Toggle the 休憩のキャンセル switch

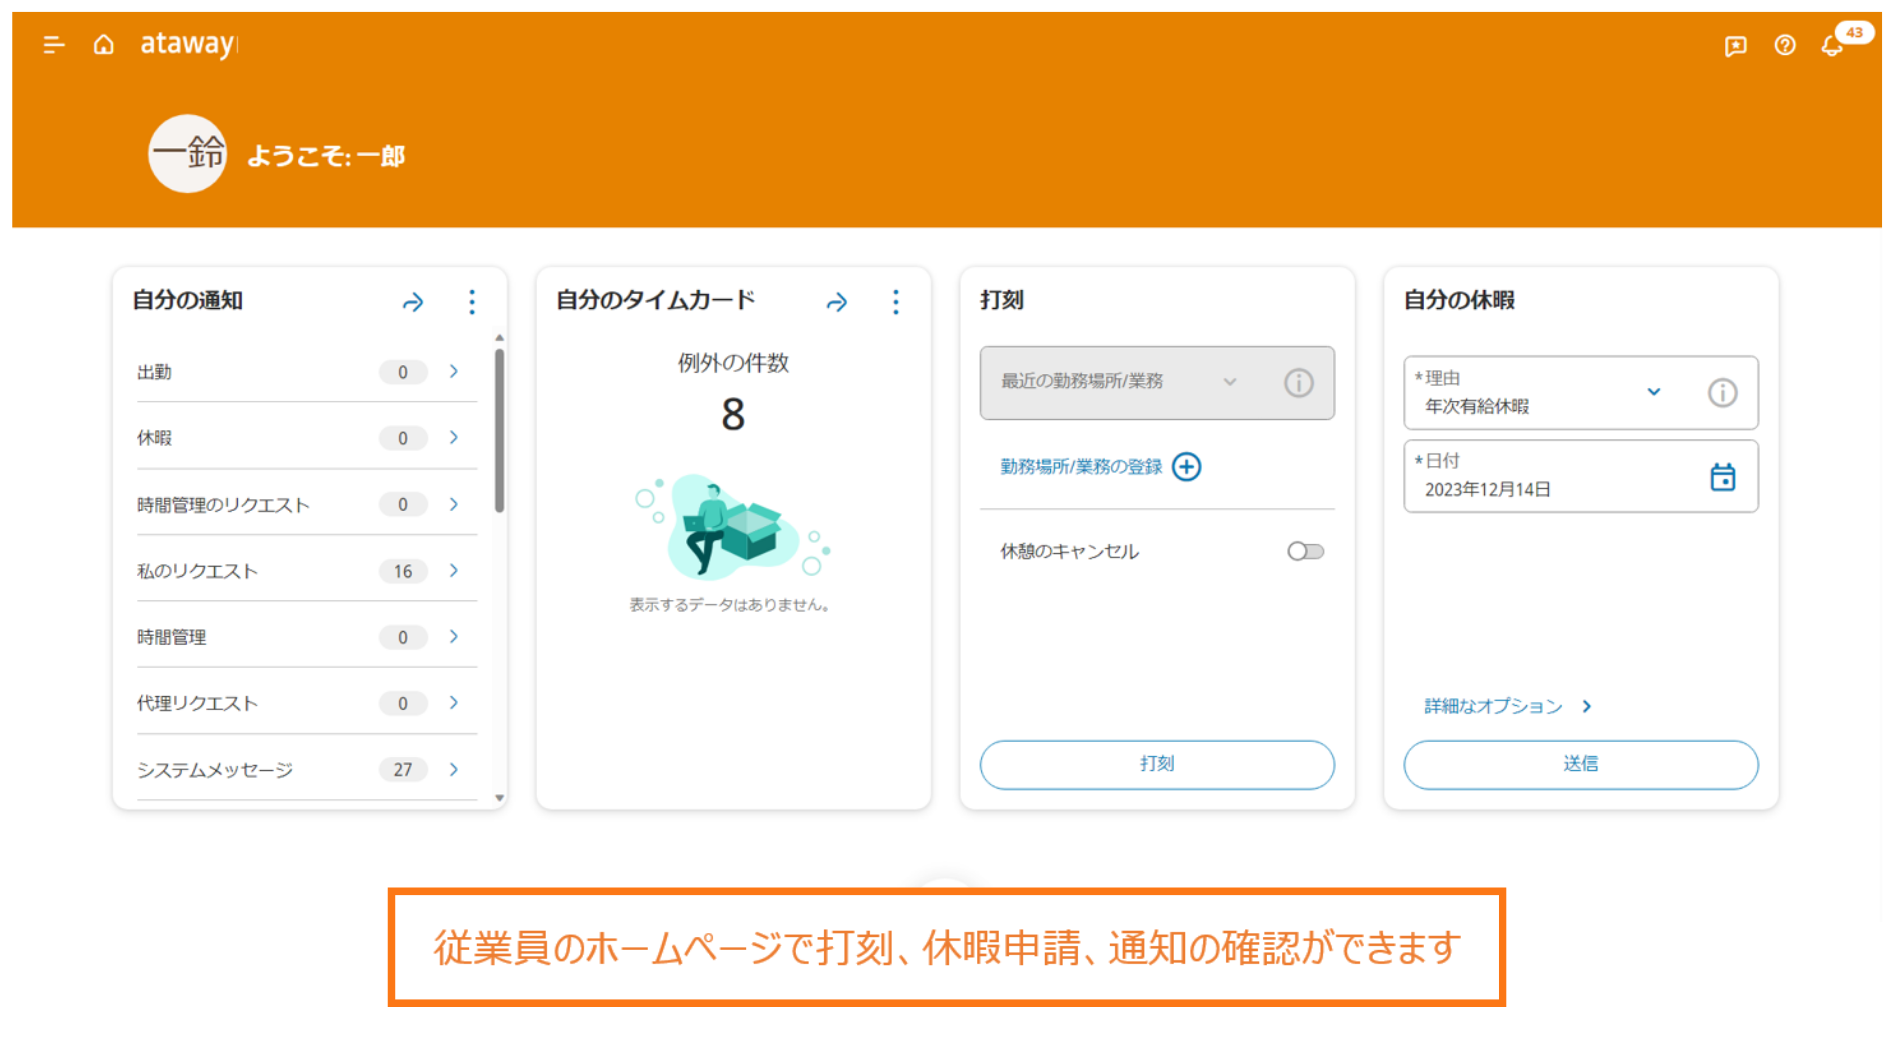(1305, 551)
